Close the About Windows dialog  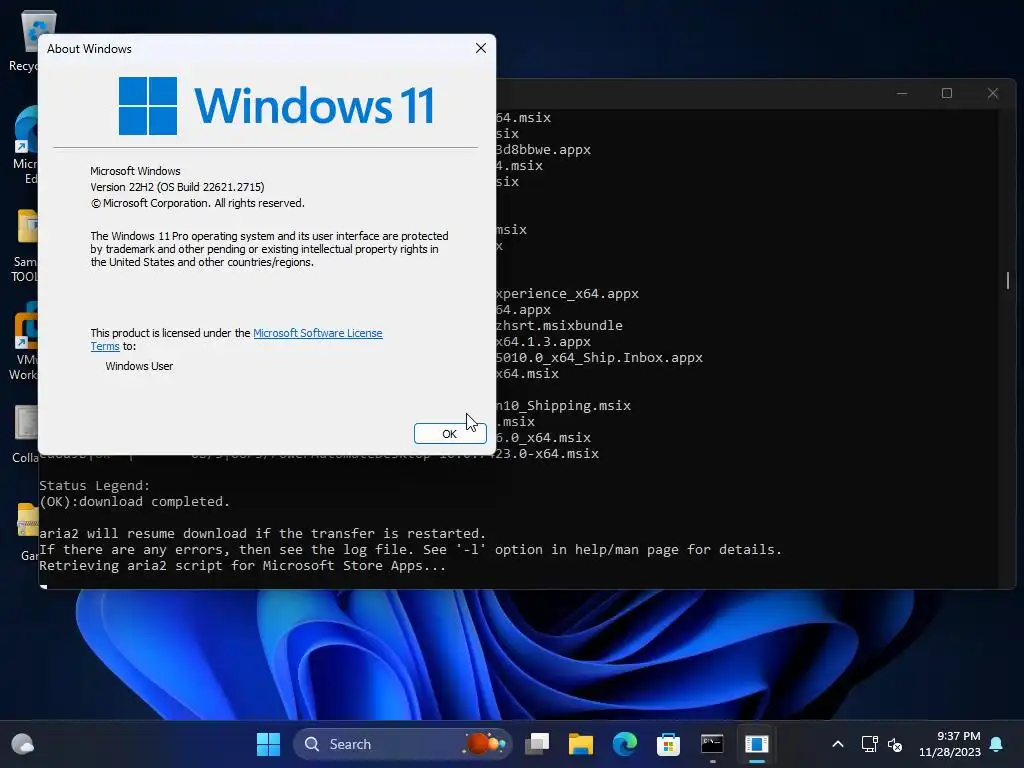point(481,48)
